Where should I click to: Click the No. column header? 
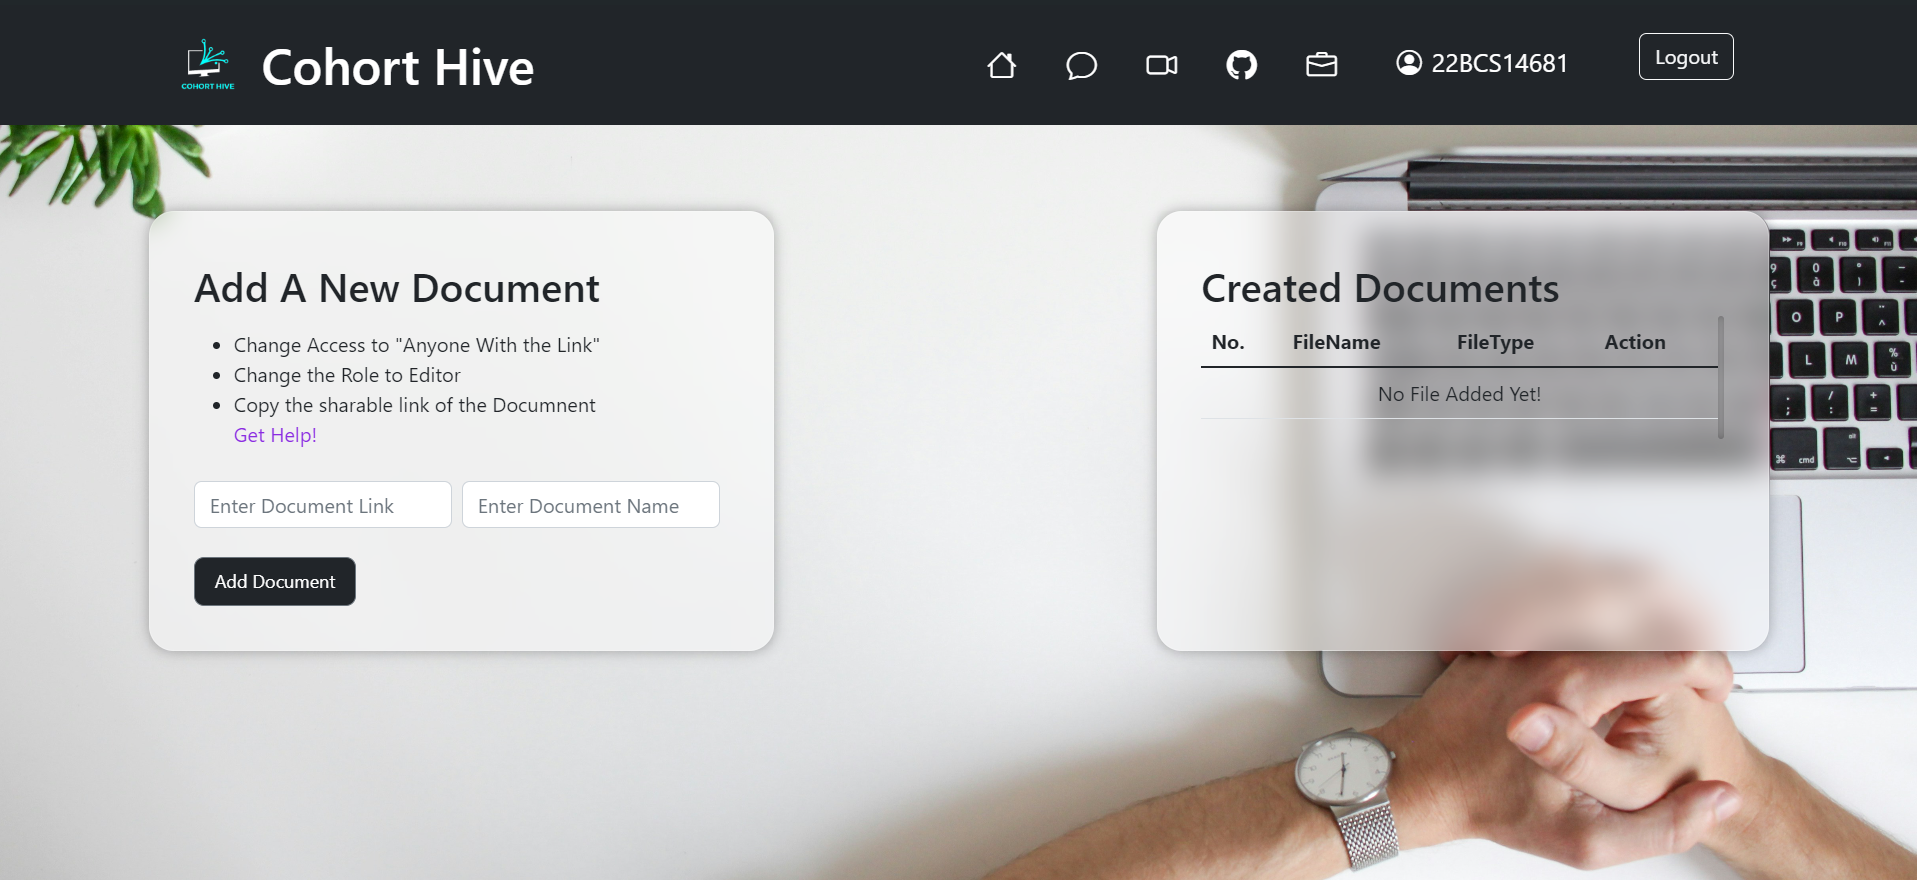(x=1228, y=342)
